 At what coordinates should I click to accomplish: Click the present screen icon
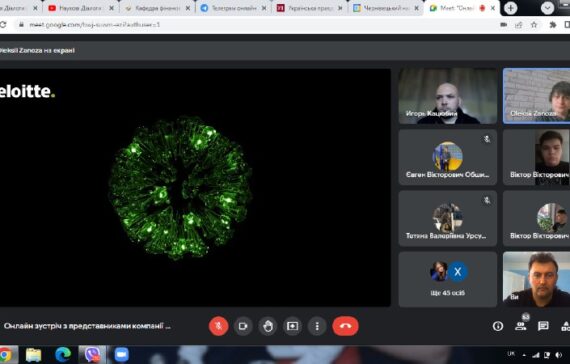coord(292,326)
